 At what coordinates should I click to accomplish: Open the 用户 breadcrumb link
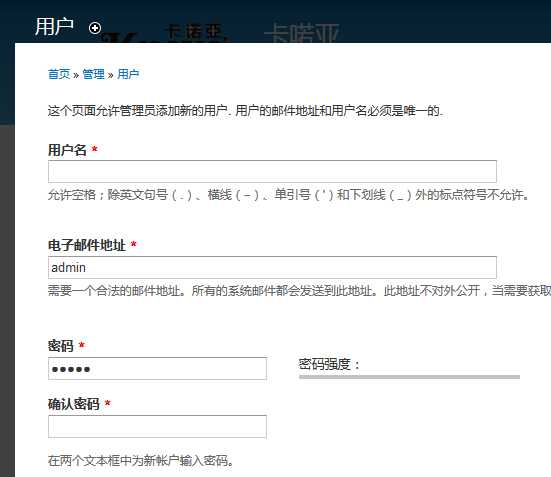[x=128, y=74]
